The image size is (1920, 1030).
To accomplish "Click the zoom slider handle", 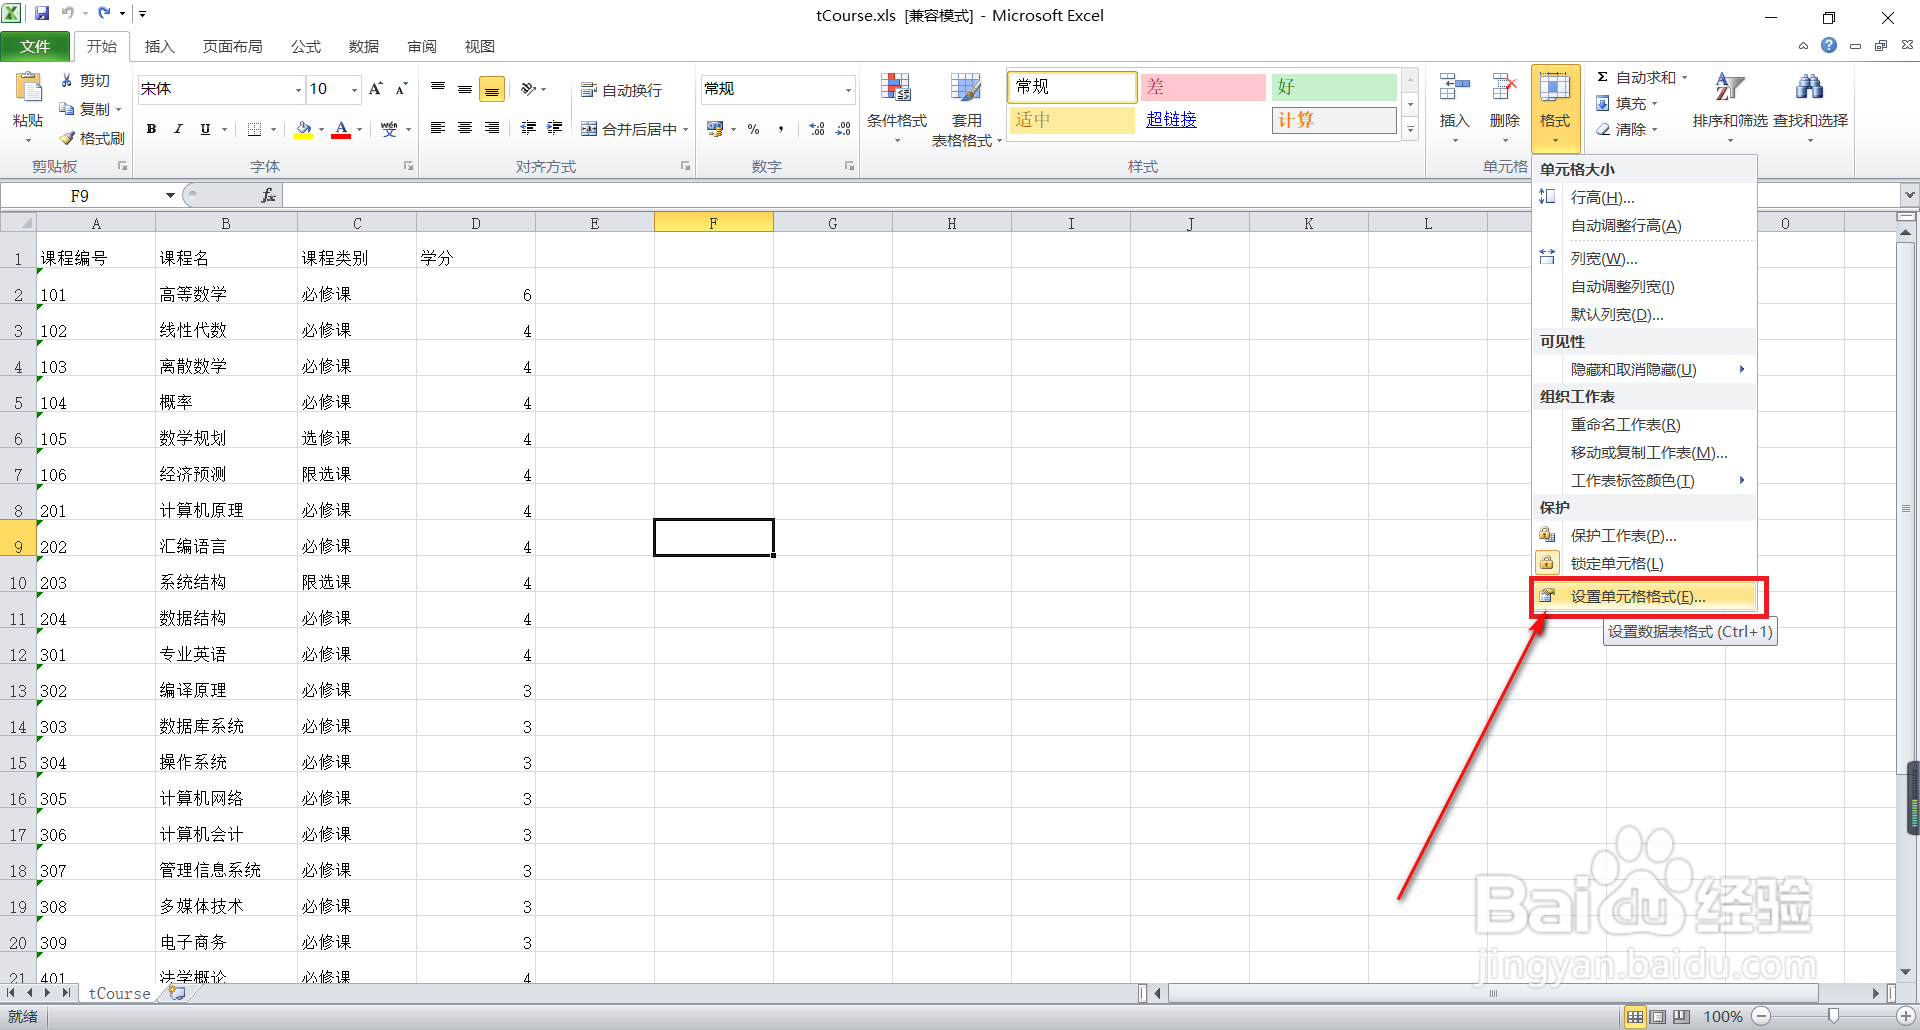I will pyautogui.click(x=1833, y=1017).
